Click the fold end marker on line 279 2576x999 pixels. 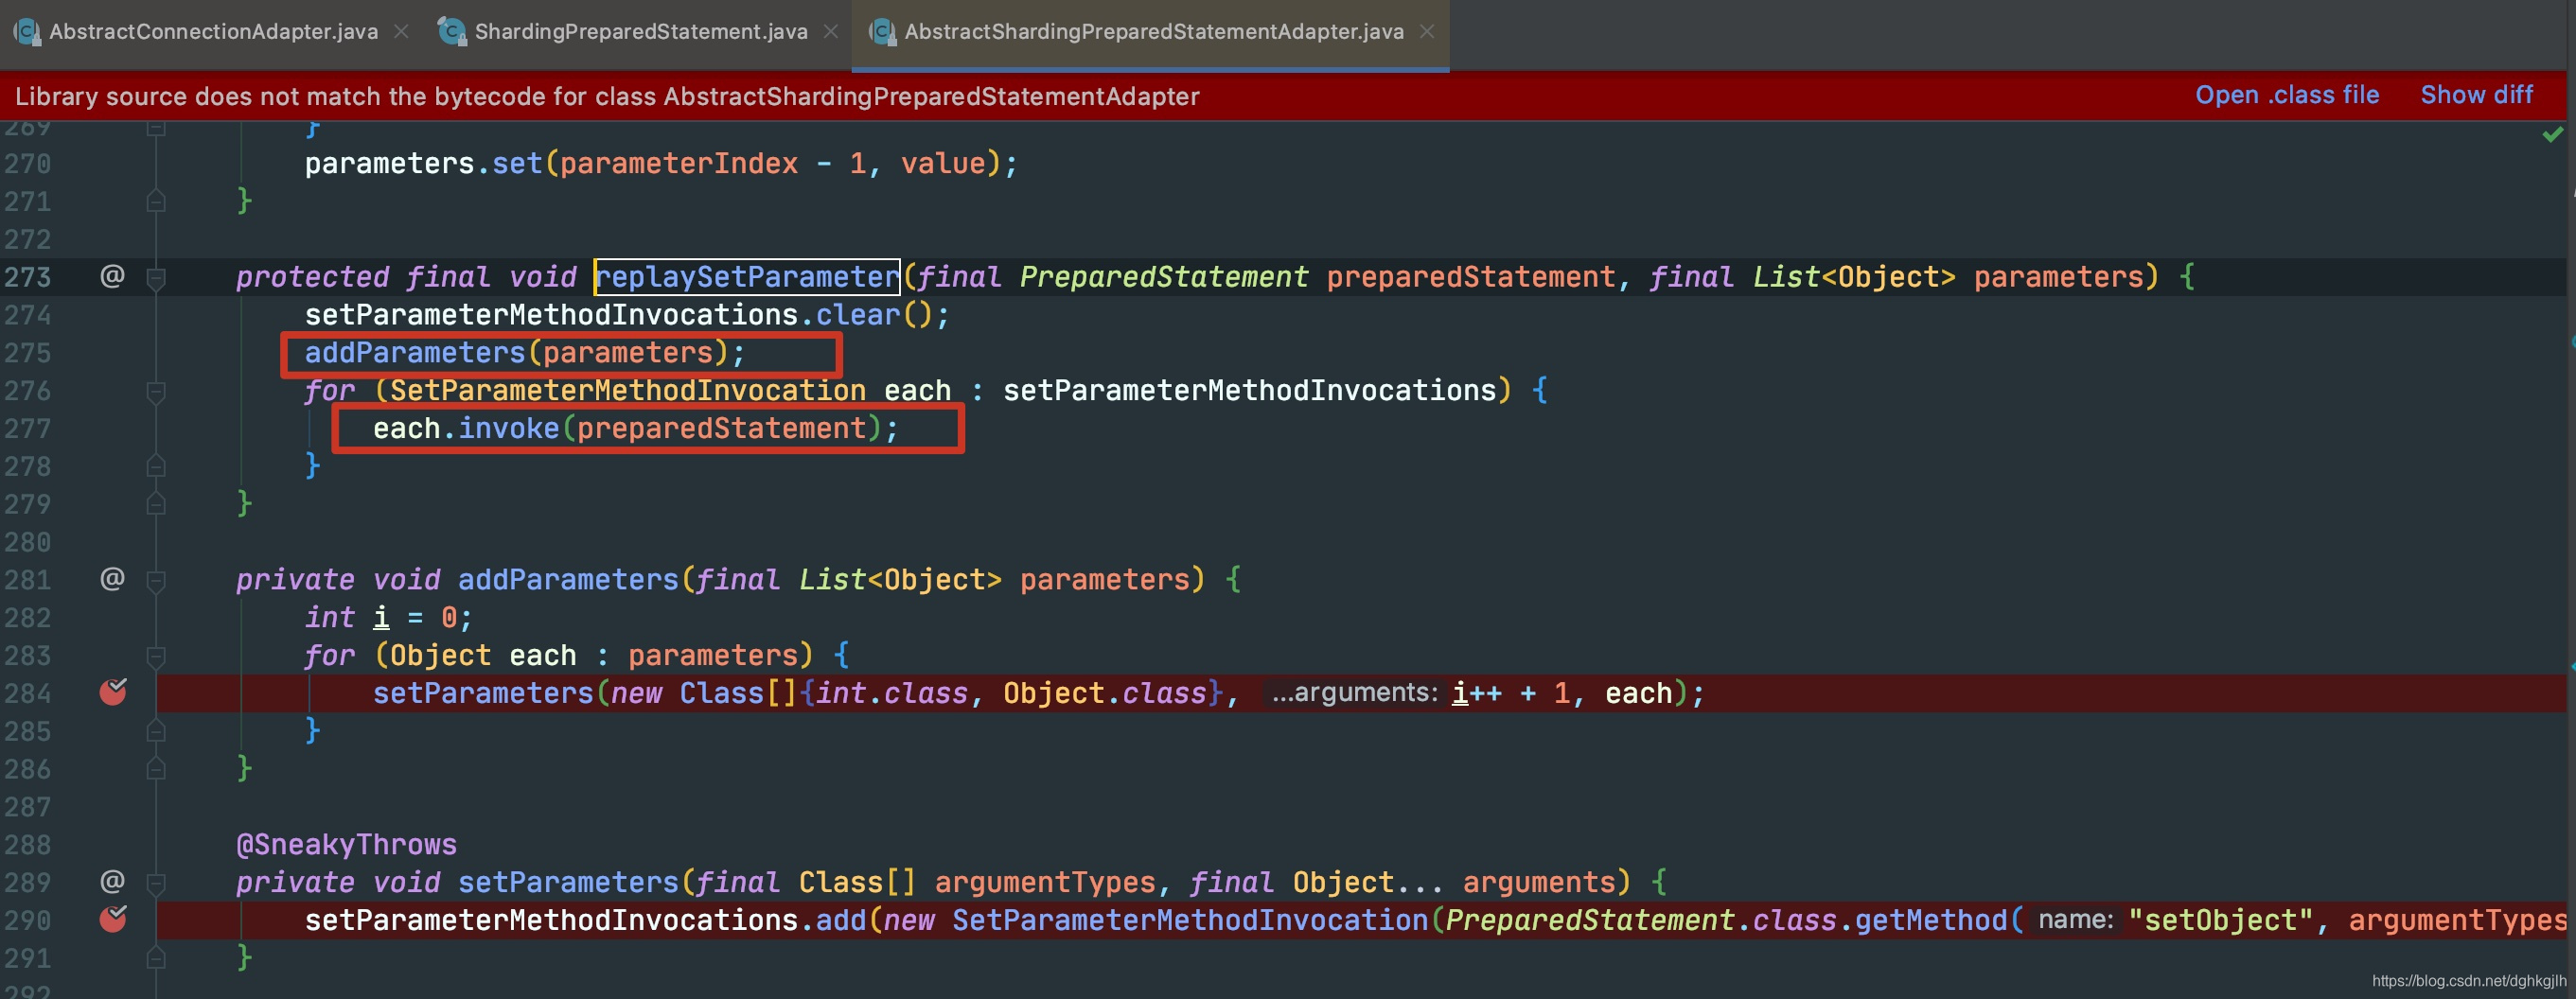(x=156, y=503)
